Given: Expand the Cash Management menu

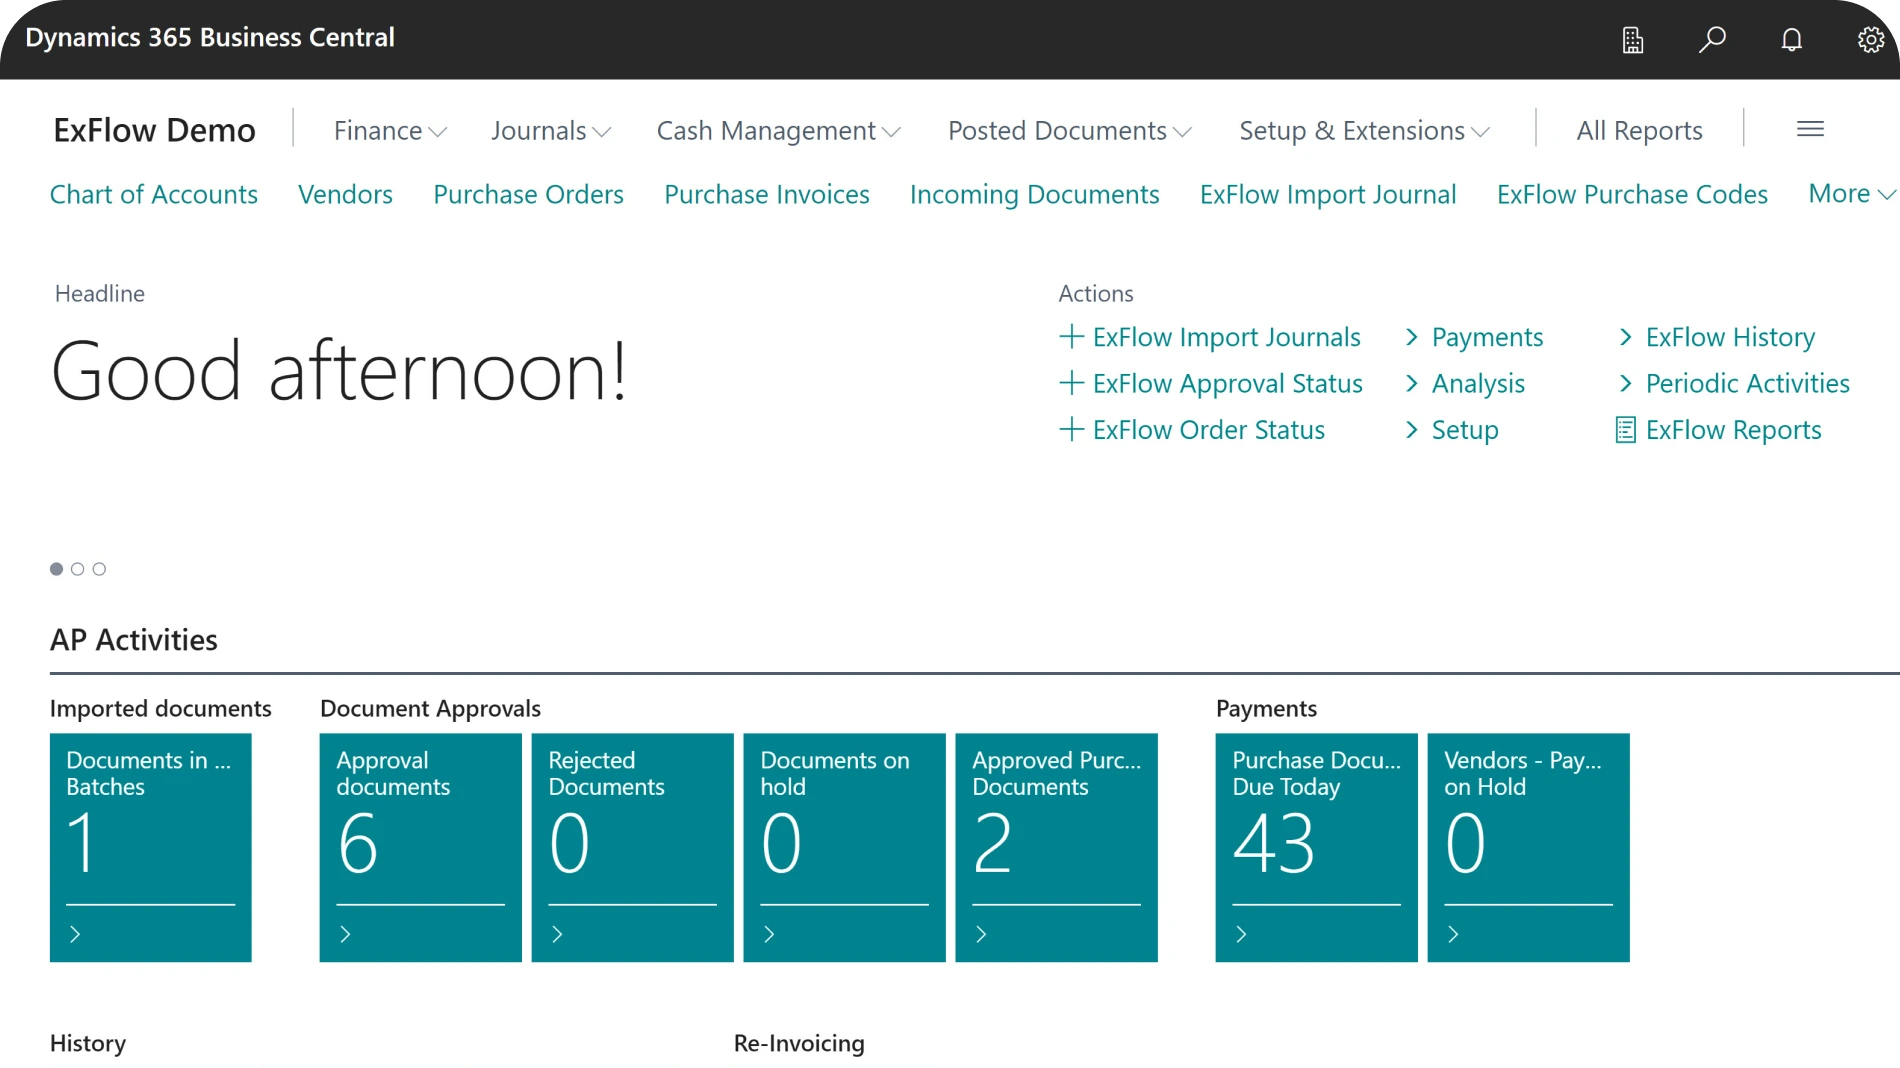Looking at the screenshot, I should tap(779, 131).
